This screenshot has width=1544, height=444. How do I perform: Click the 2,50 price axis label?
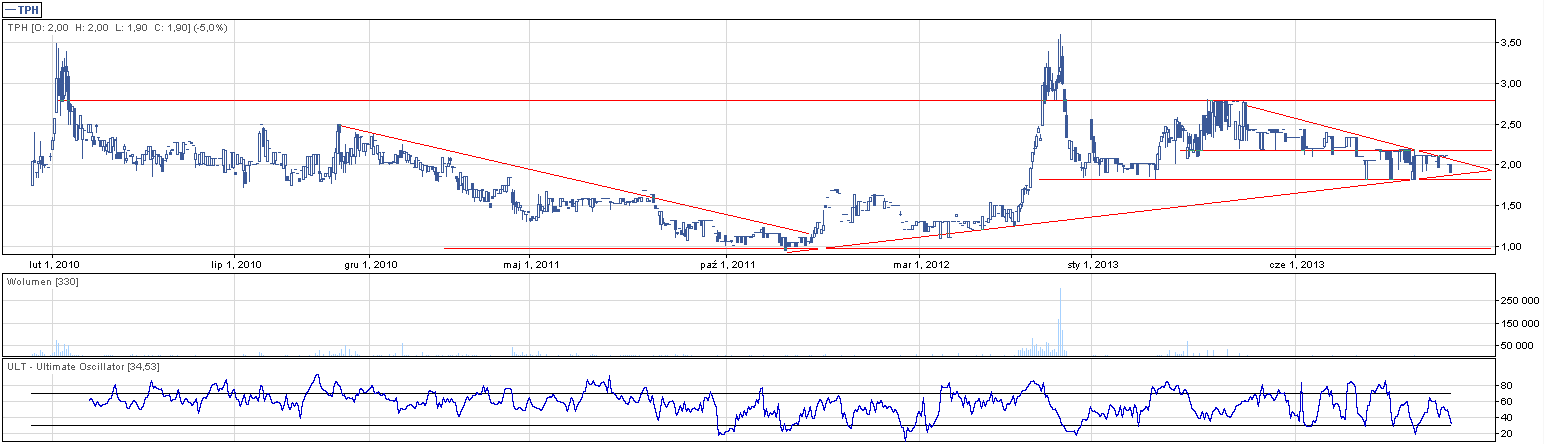[x=1509, y=124]
